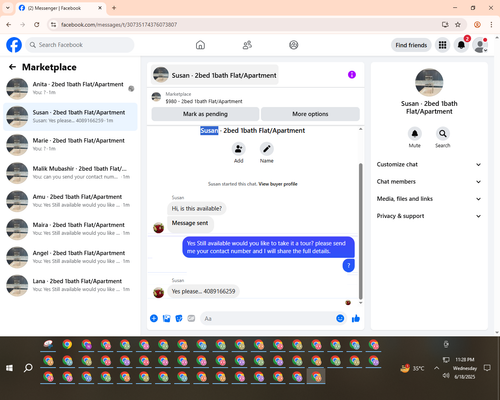Close the Messenger browser tab
500x400 pixels.
[x=100, y=8]
